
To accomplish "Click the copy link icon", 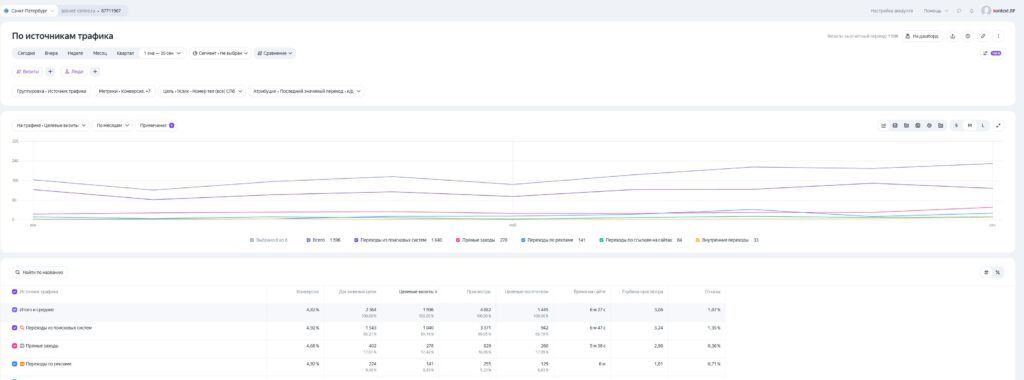I will [983, 36].
